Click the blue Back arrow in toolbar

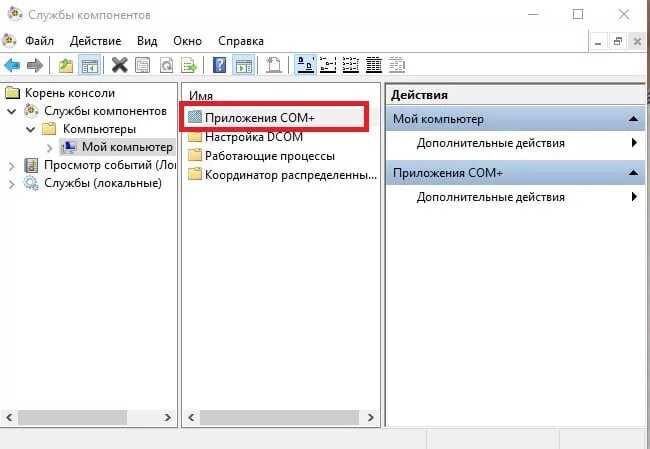12,65
